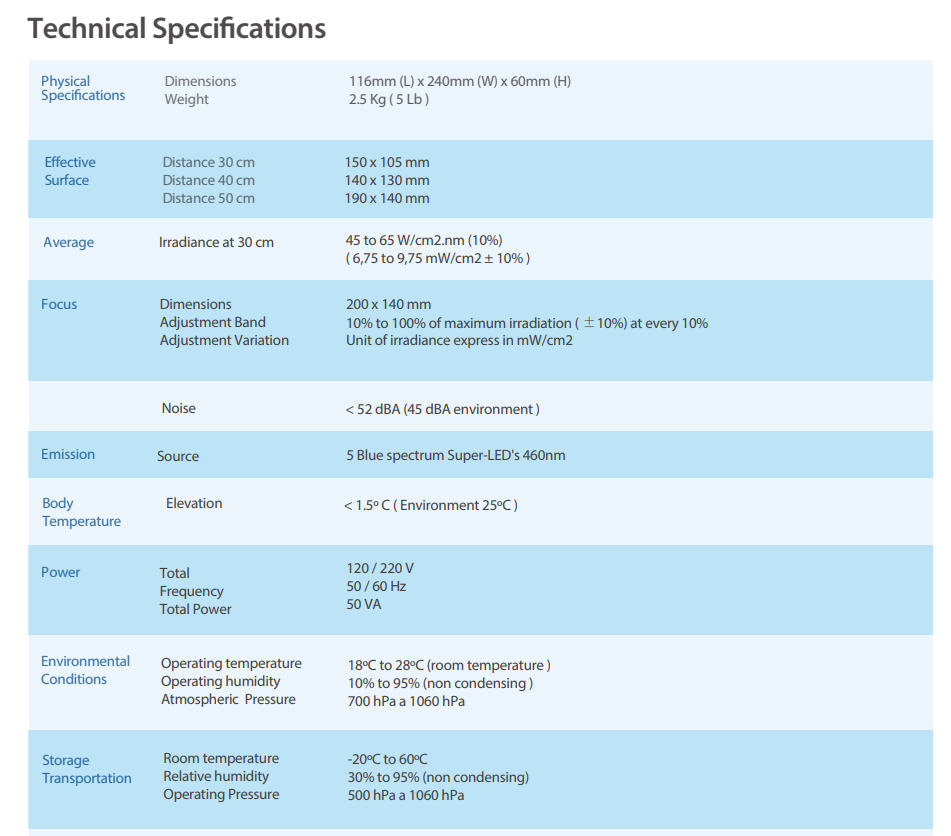Click the Environmental Conditions category label
The image size is (951, 836).
click(85, 670)
